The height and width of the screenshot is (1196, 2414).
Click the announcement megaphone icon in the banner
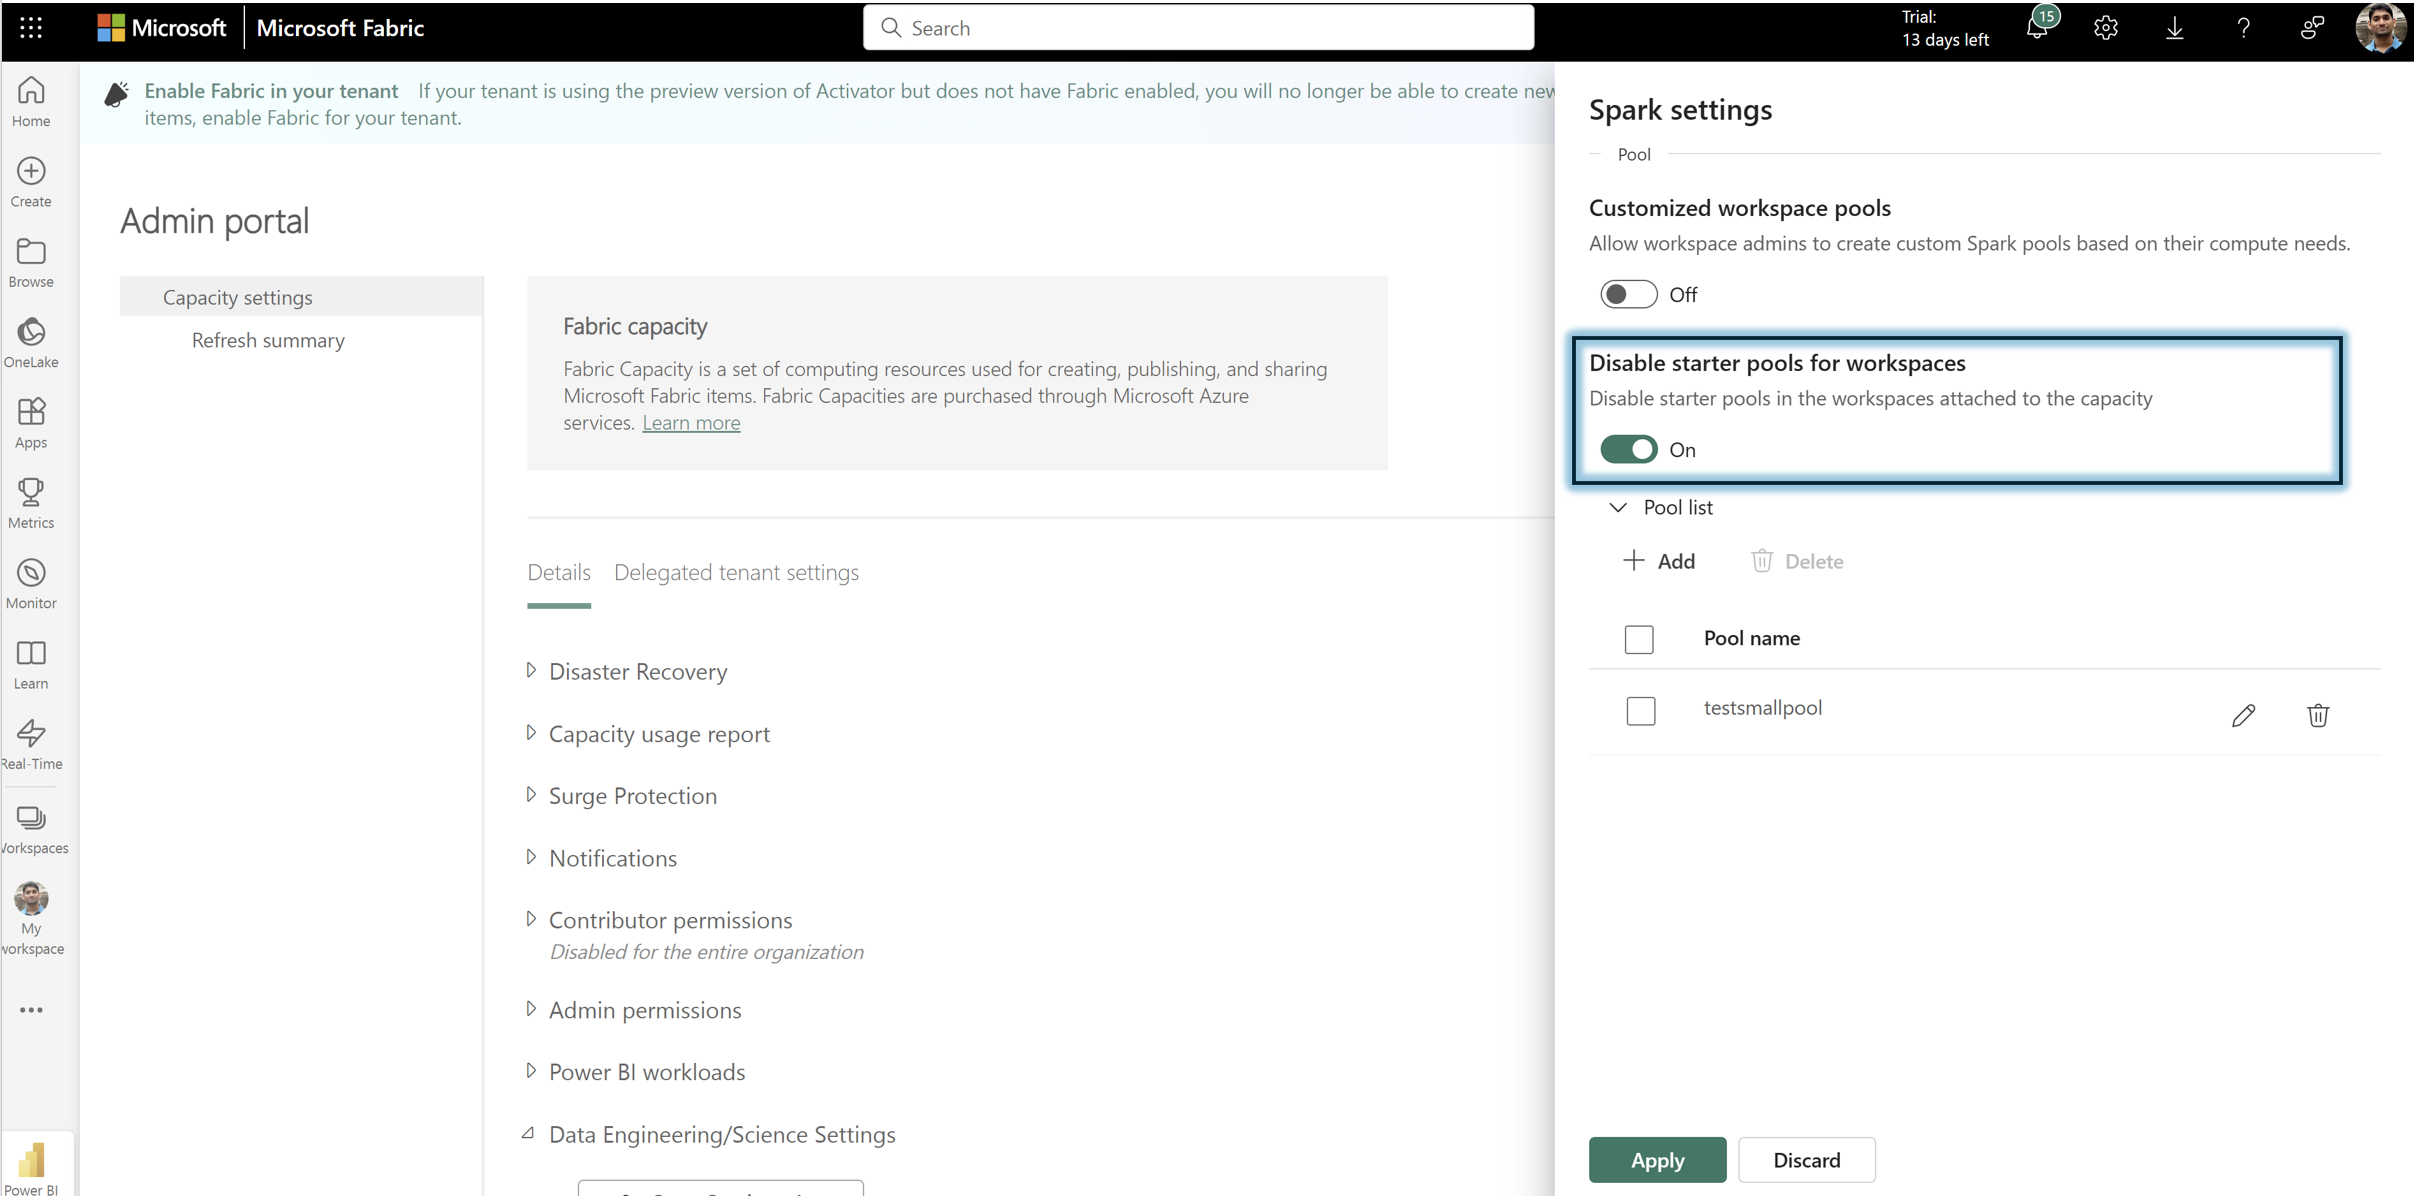116,94
